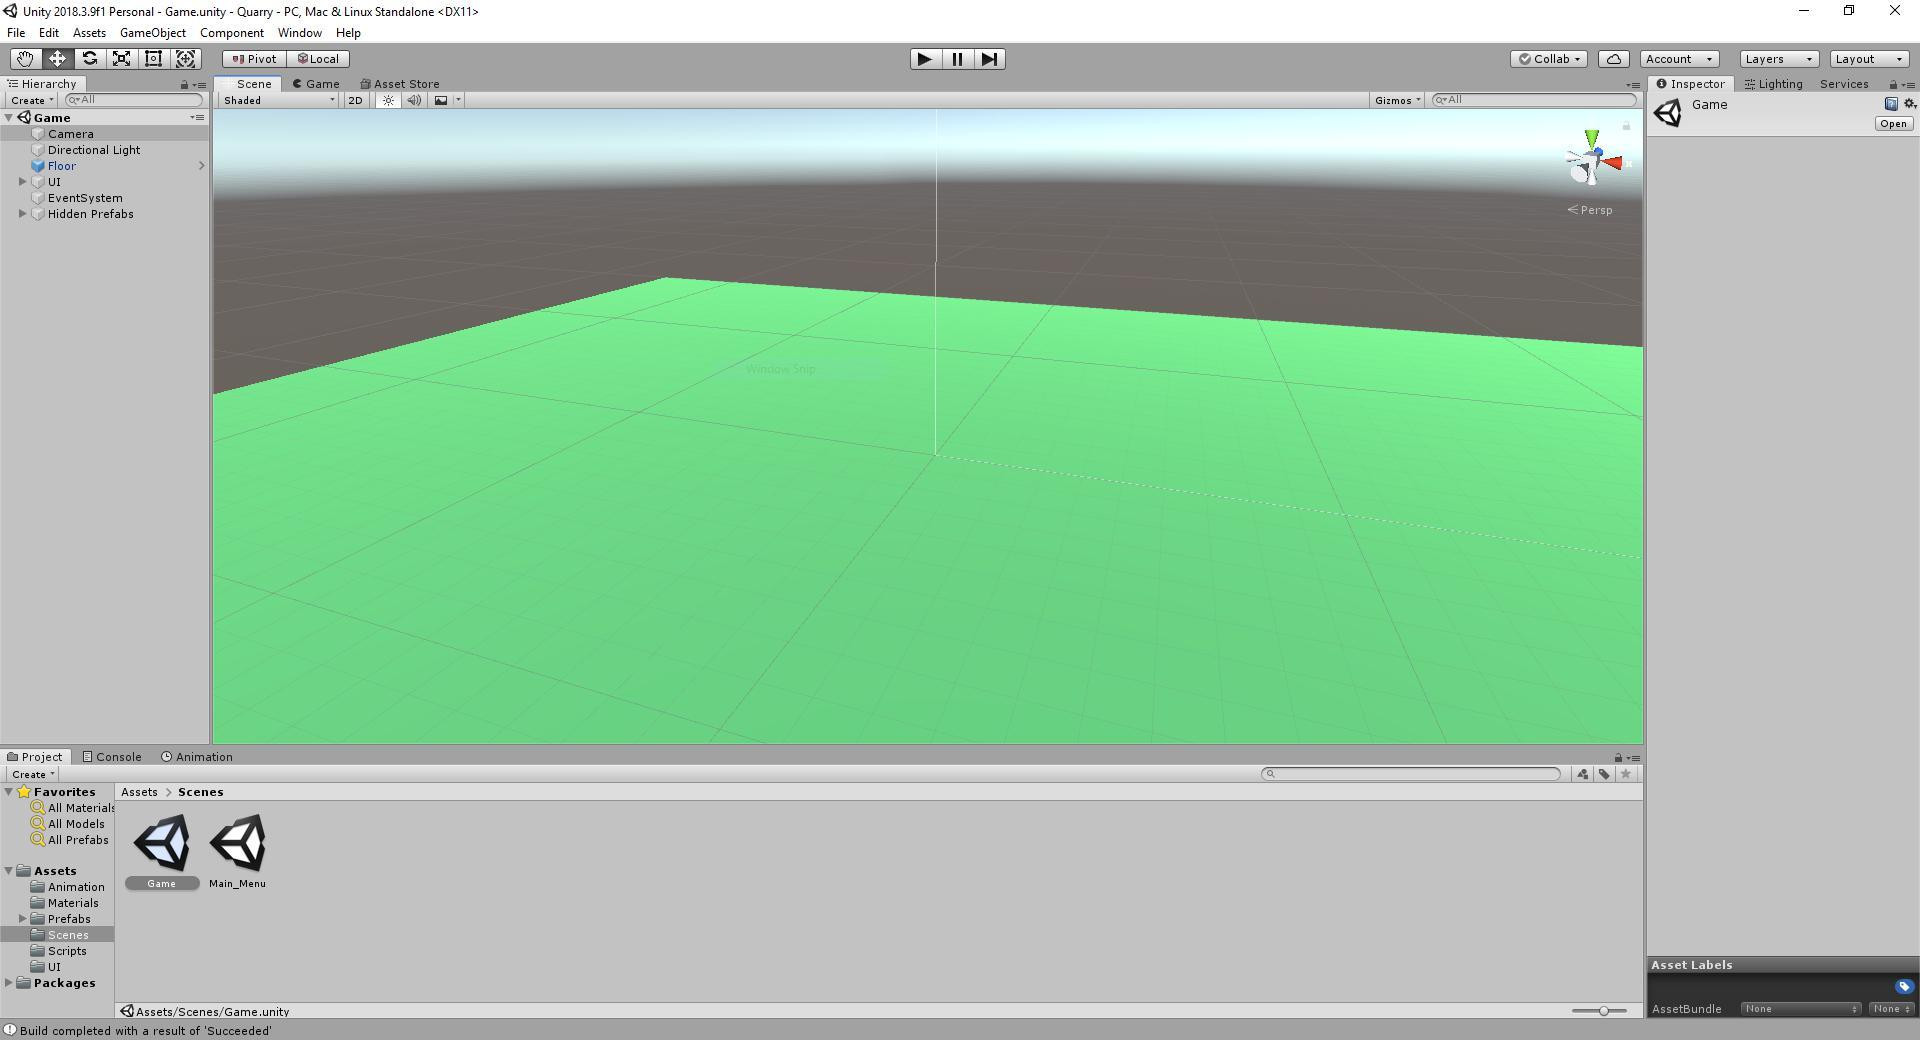Open the Collab button

point(1549,59)
